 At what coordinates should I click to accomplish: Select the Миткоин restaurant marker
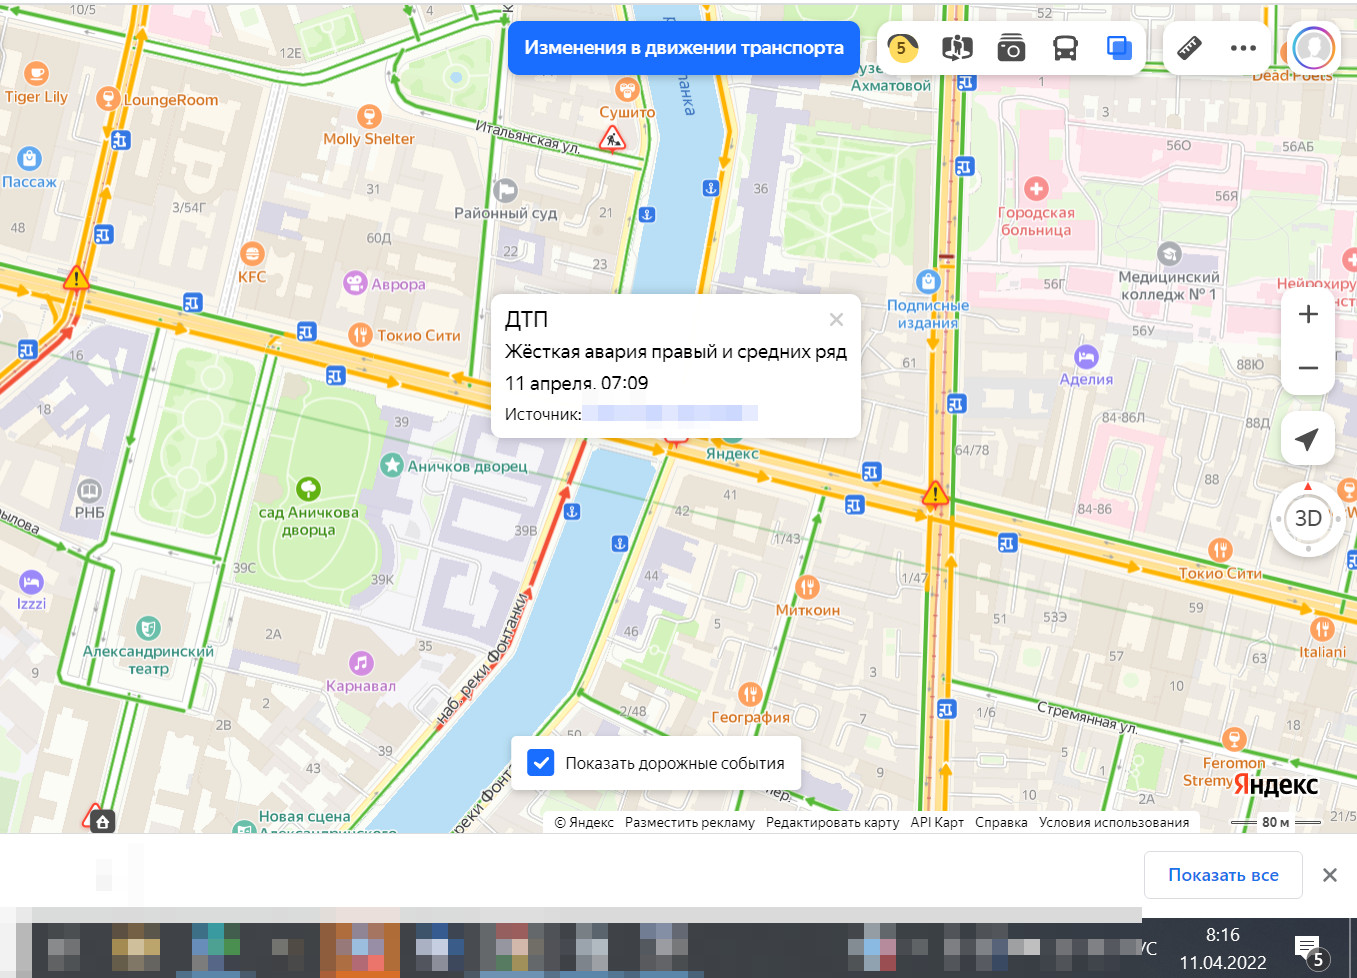(x=807, y=587)
